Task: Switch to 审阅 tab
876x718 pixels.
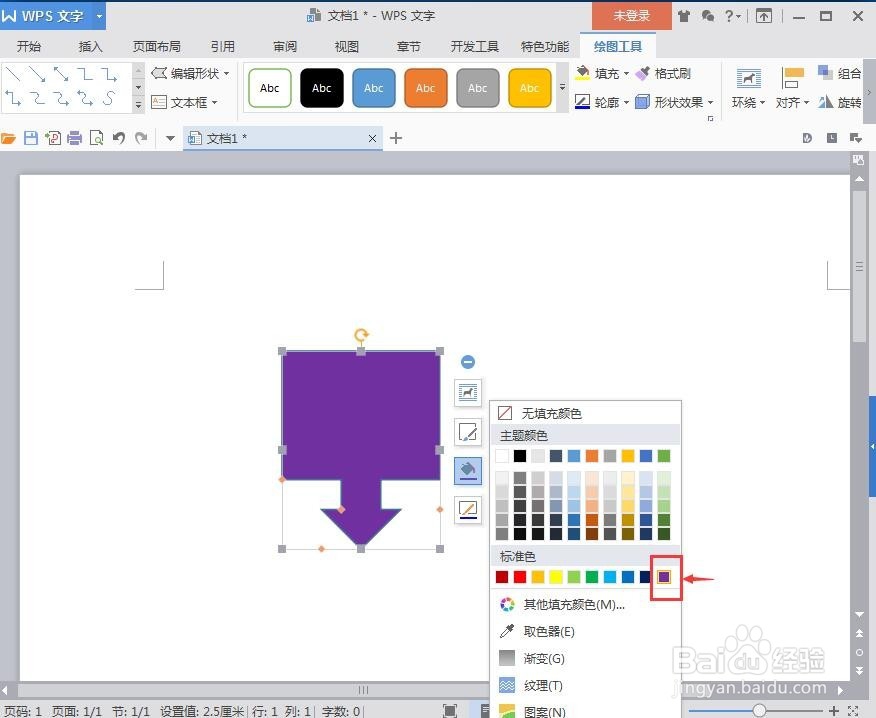Action: tap(285, 46)
